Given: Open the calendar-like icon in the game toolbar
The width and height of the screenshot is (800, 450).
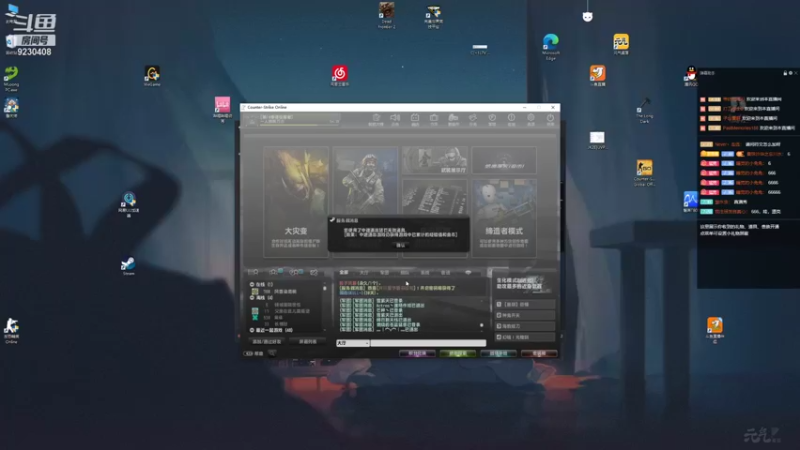Looking at the screenshot, I should tap(415, 118).
